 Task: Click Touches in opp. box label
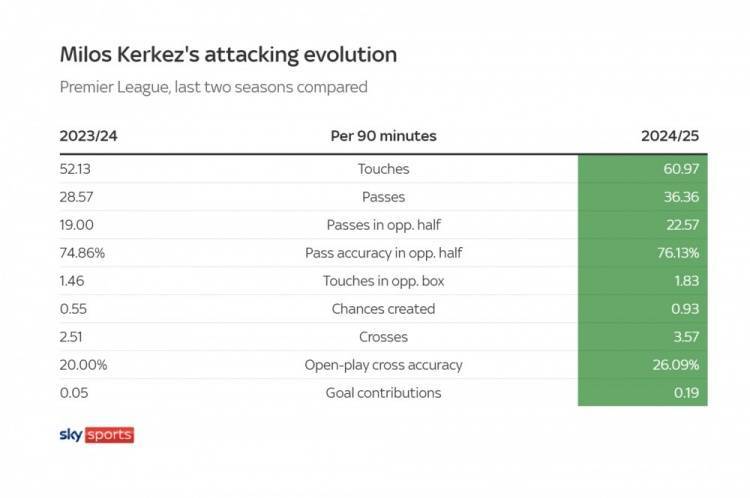(x=384, y=281)
